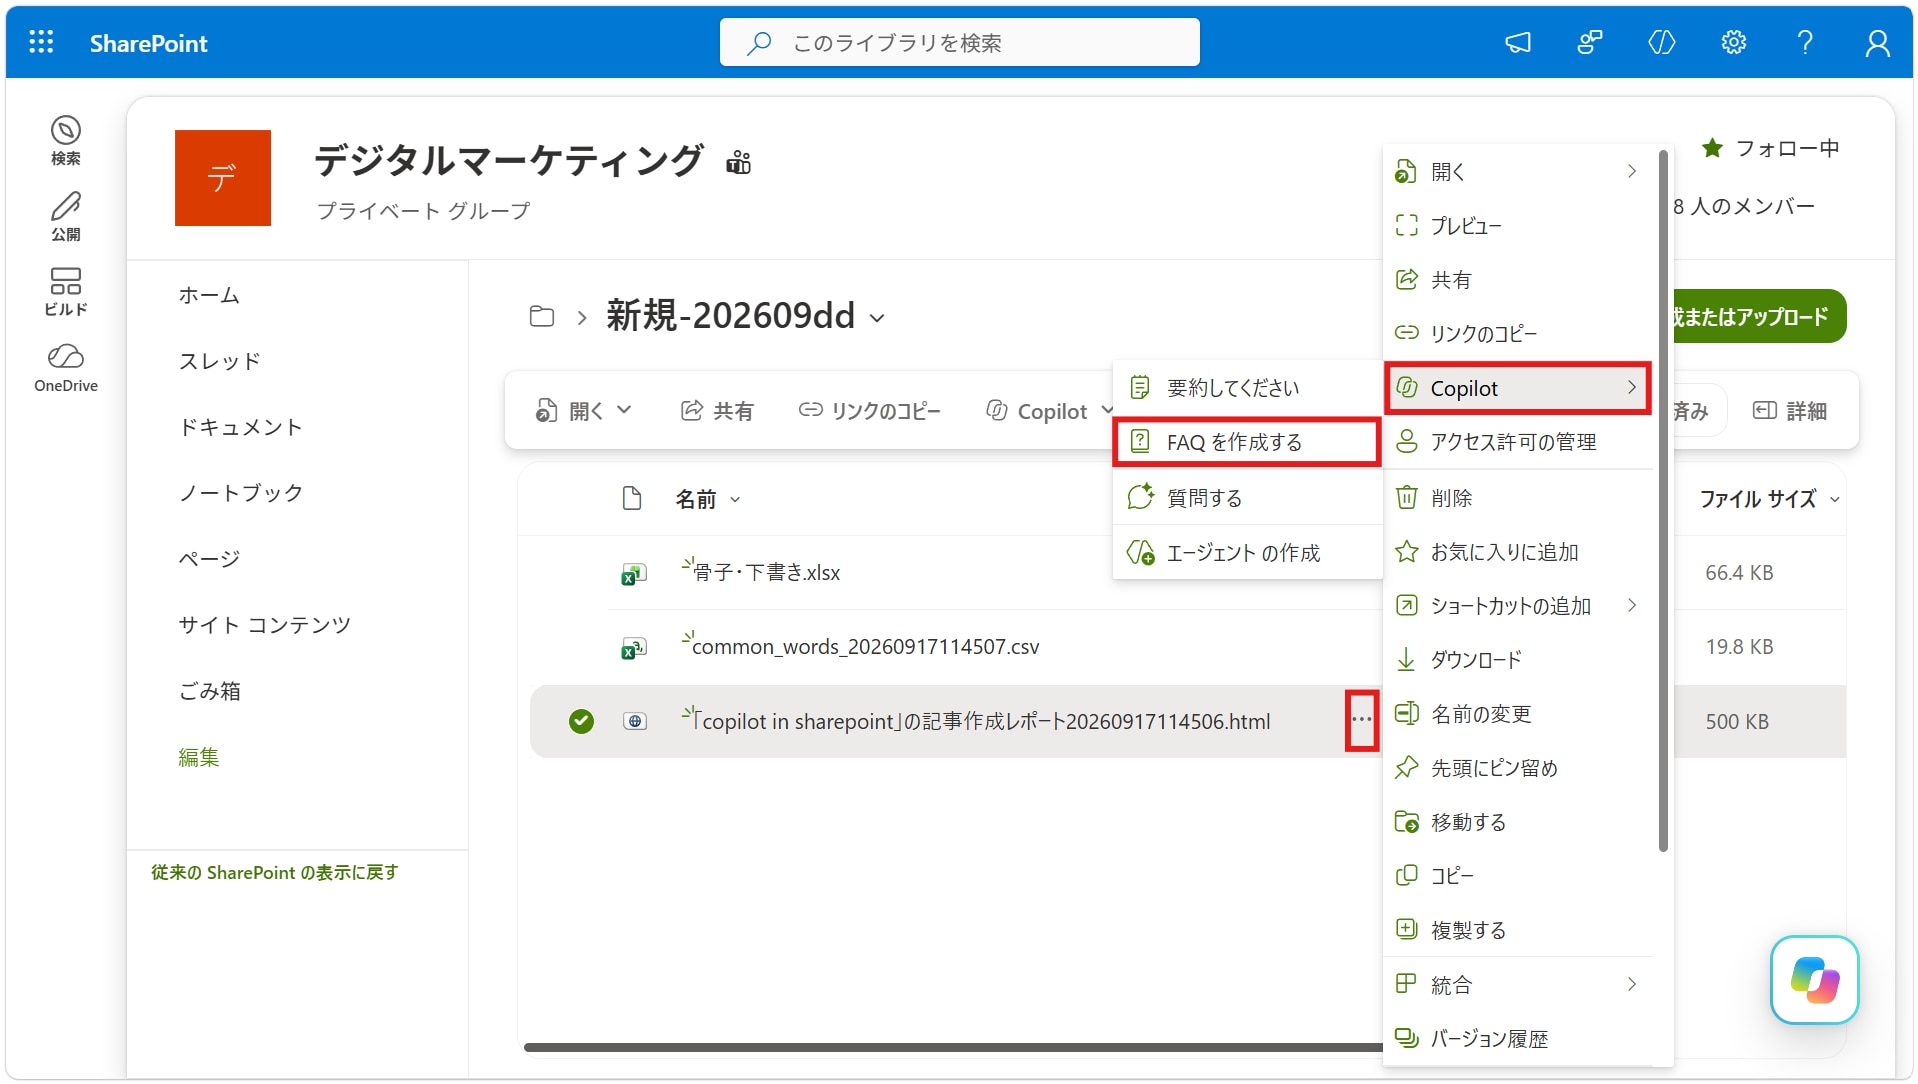Click the help question mark icon
1918x1084 pixels.
tap(1805, 42)
